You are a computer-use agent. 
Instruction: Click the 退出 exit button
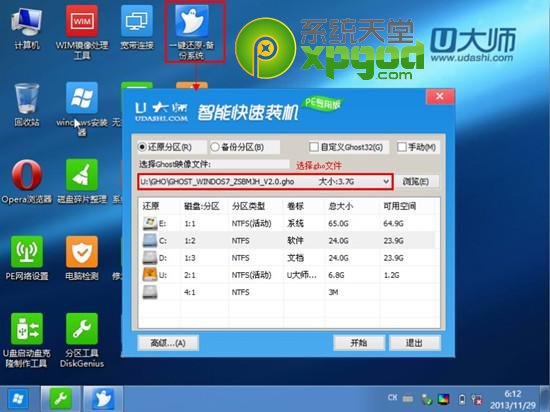click(x=415, y=343)
